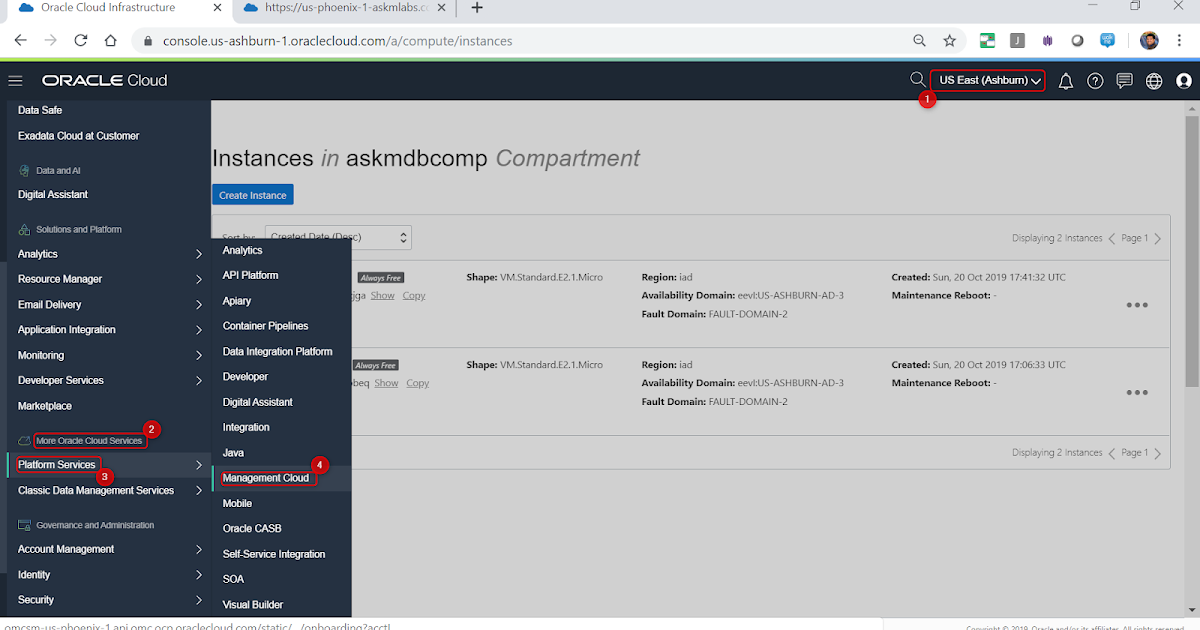The height and width of the screenshot is (630, 1200).
Task: Open the user profile avatar icon
Action: click(1184, 79)
